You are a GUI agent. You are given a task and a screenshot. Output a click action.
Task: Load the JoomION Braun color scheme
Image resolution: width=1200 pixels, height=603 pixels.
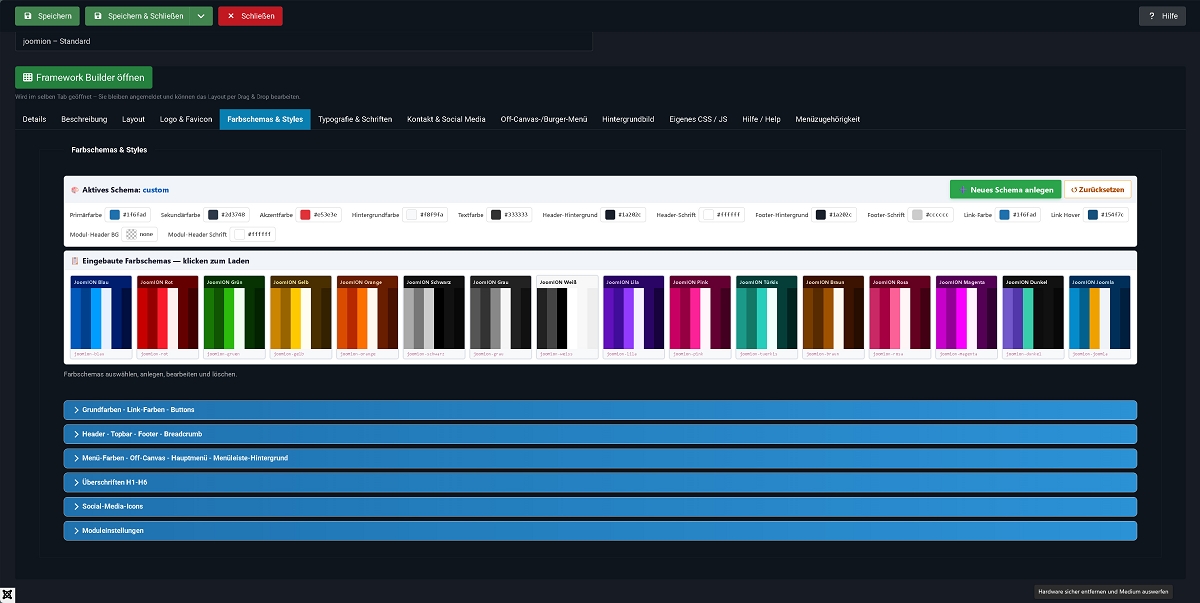point(833,317)
